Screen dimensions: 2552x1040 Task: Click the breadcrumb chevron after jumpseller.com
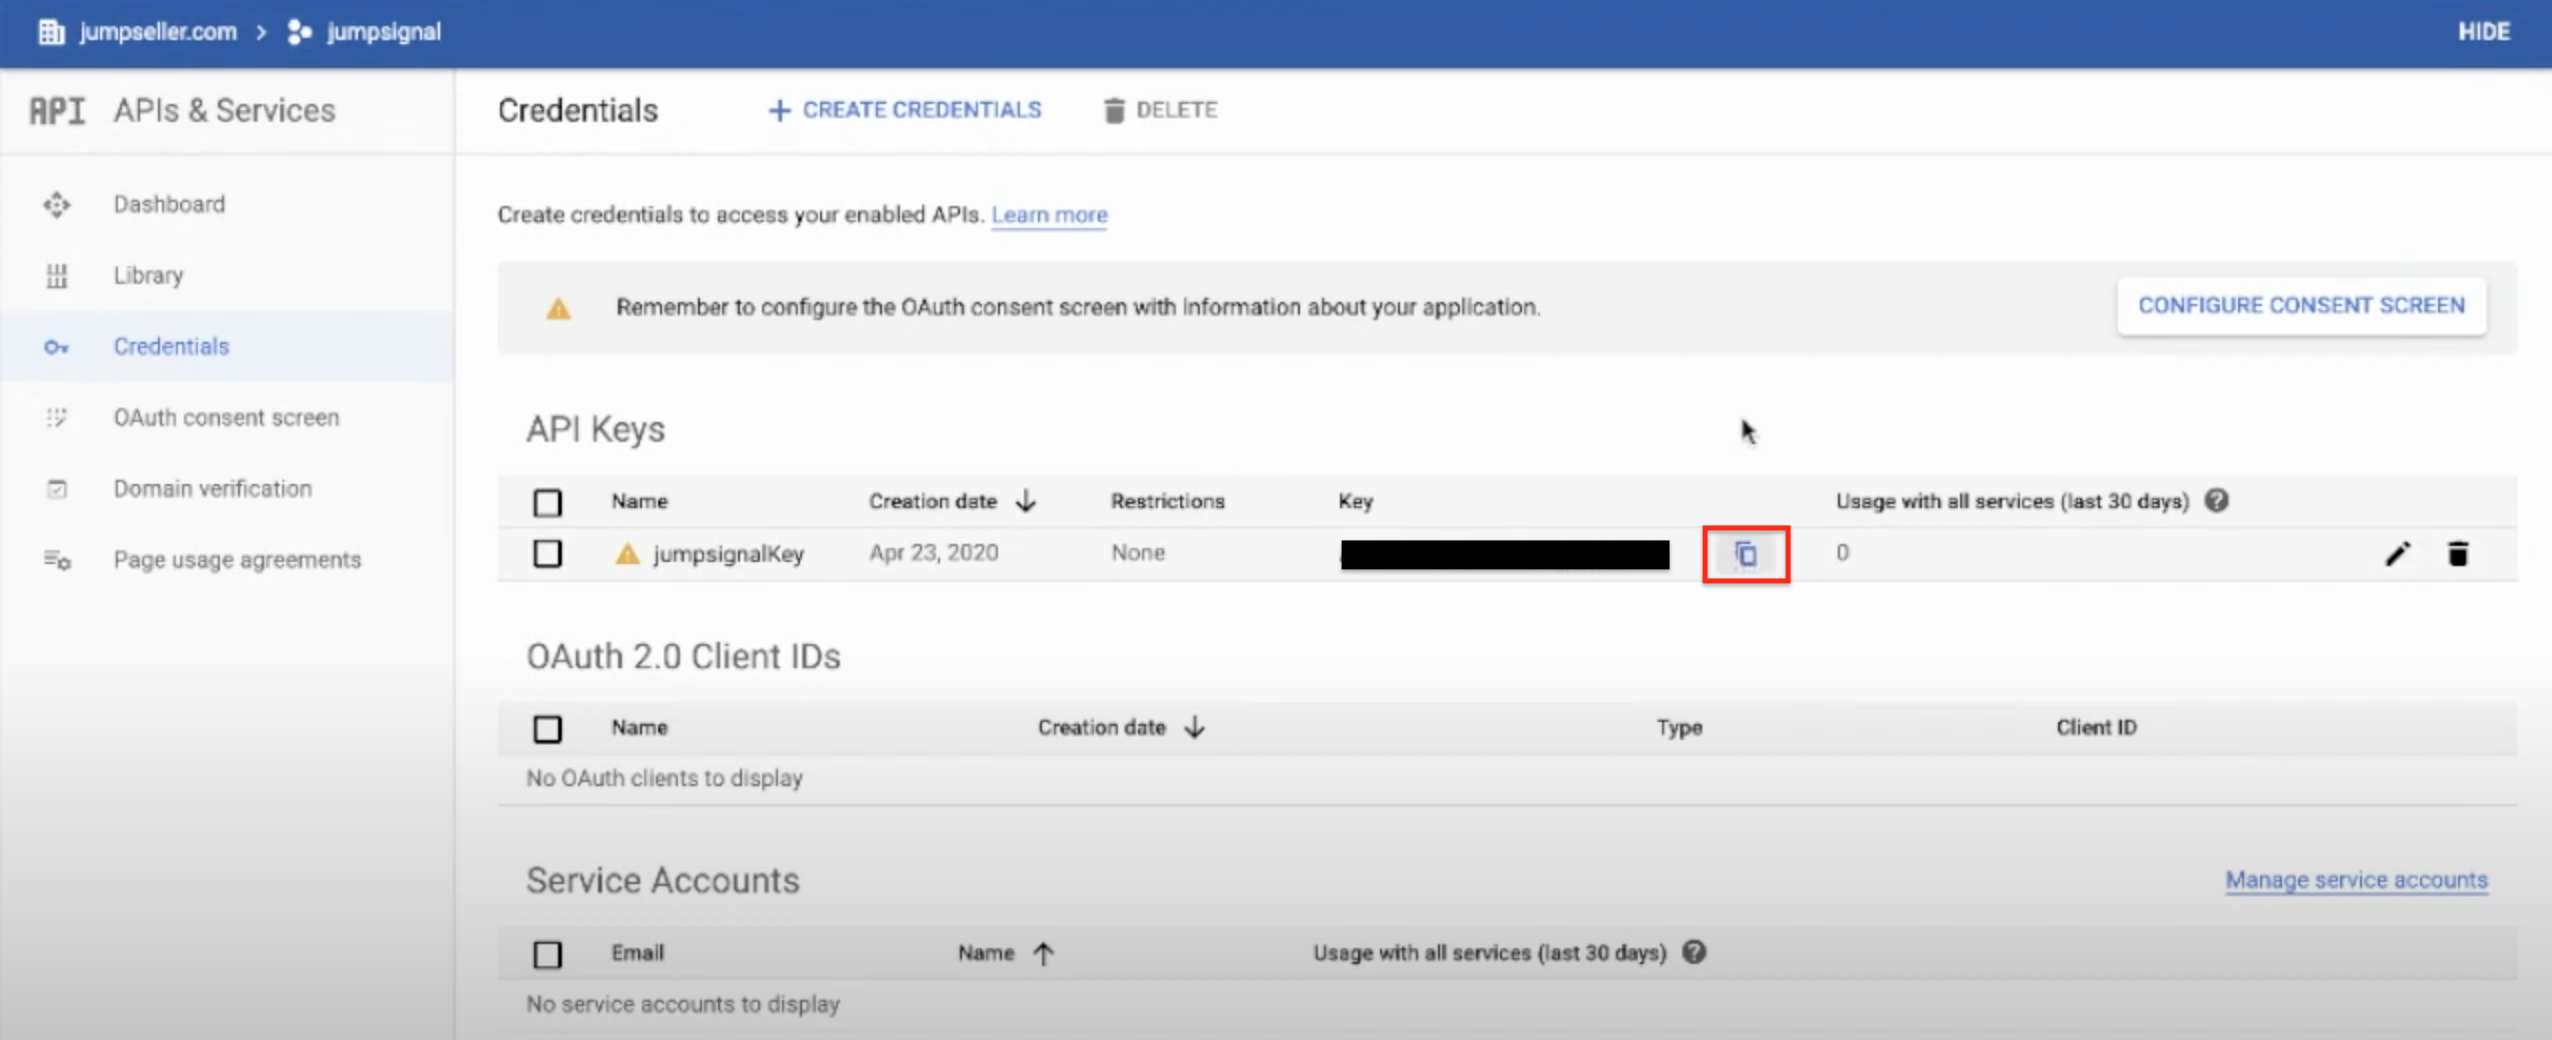pos(262,32)
